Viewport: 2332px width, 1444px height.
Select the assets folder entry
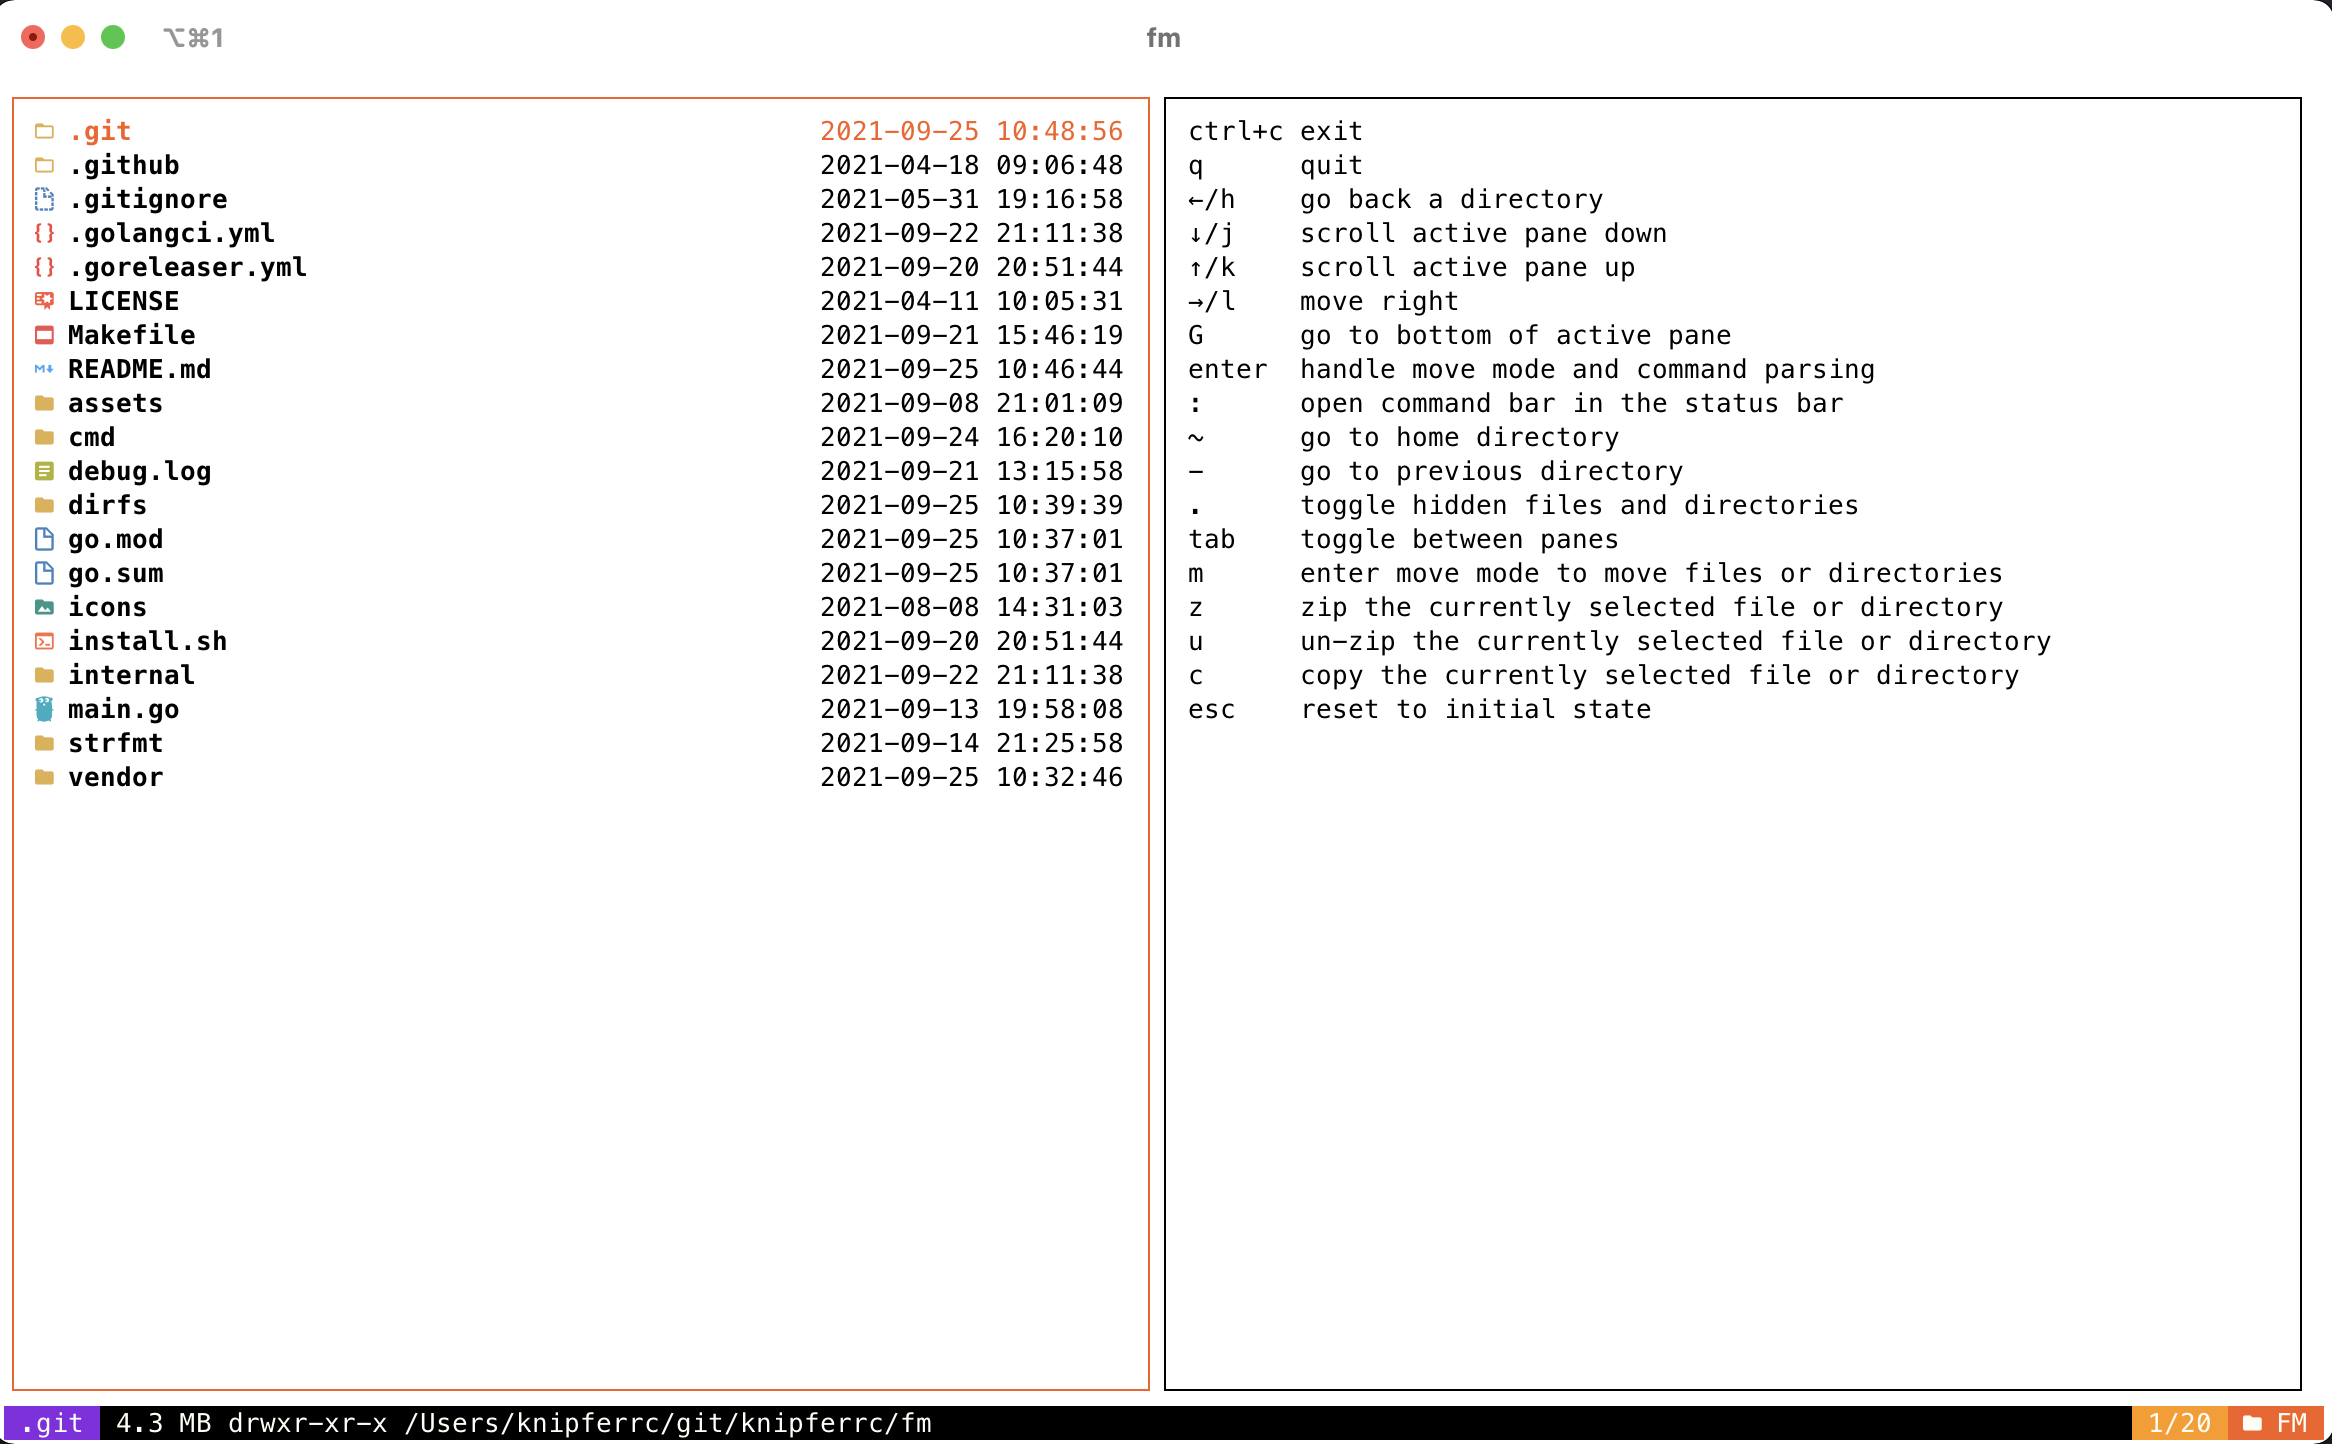[115, 403]
